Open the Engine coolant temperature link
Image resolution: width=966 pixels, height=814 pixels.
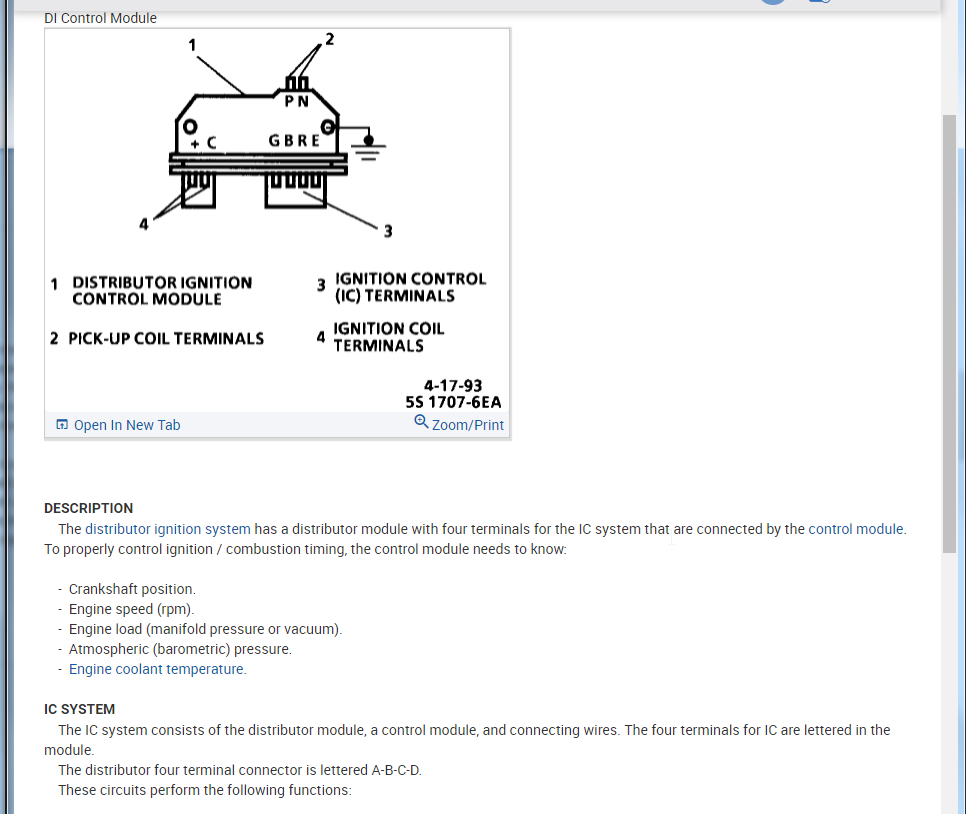156,669
